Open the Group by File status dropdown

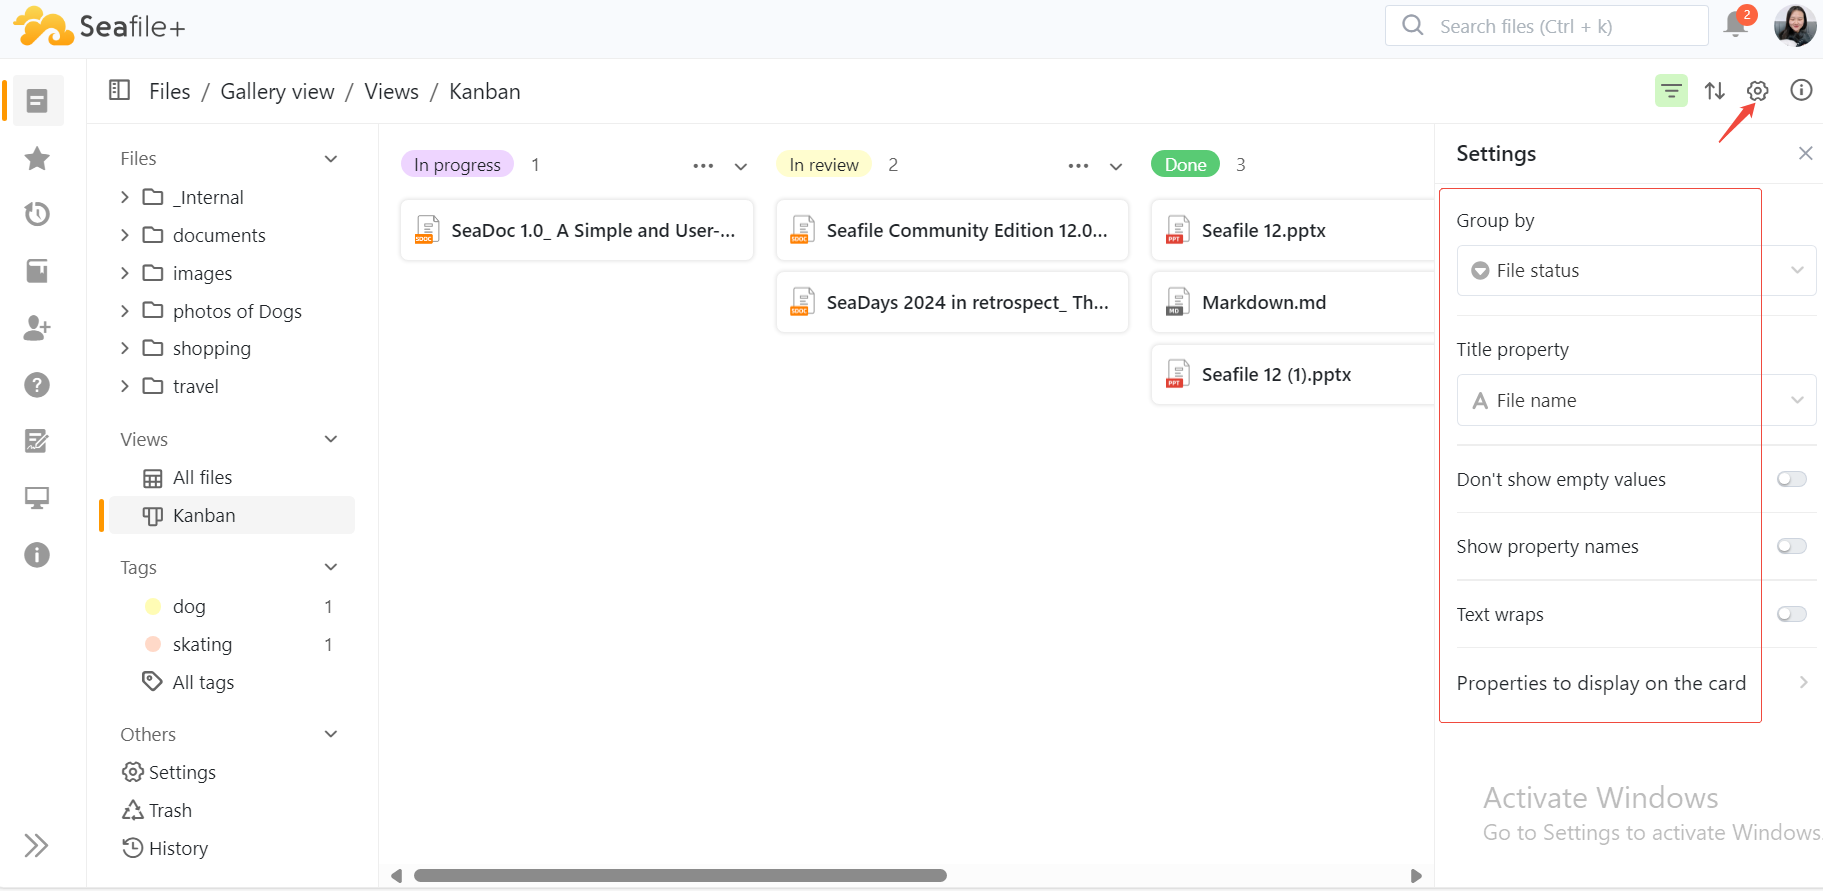coord(1635,271)
